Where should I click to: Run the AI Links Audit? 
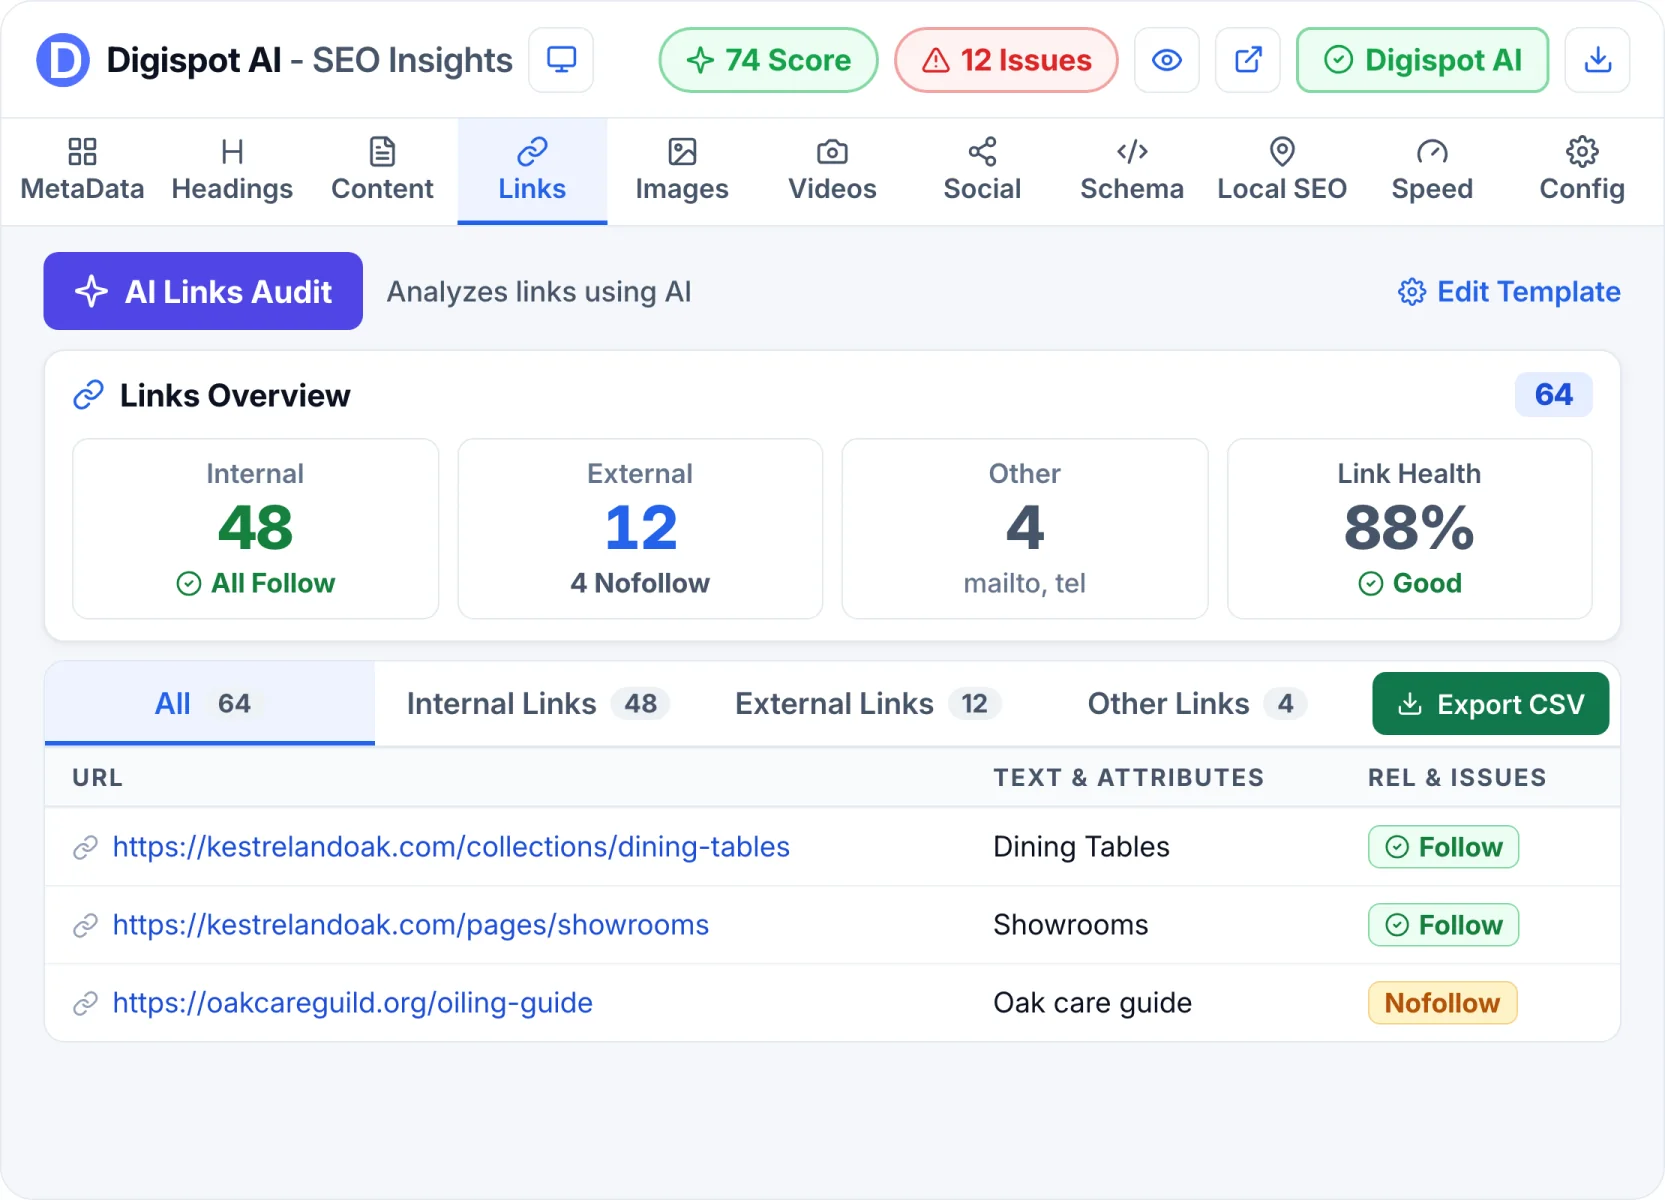(x=203, y=291)
